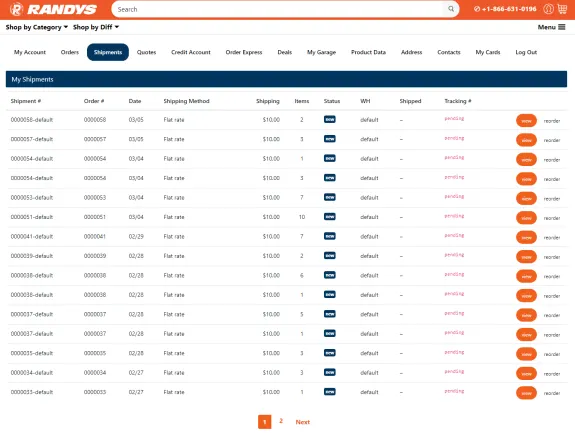This screenshot has width=575, height=433.
Task: Click the new status badge for shipment 0000033-default
Action: point(330,392)
